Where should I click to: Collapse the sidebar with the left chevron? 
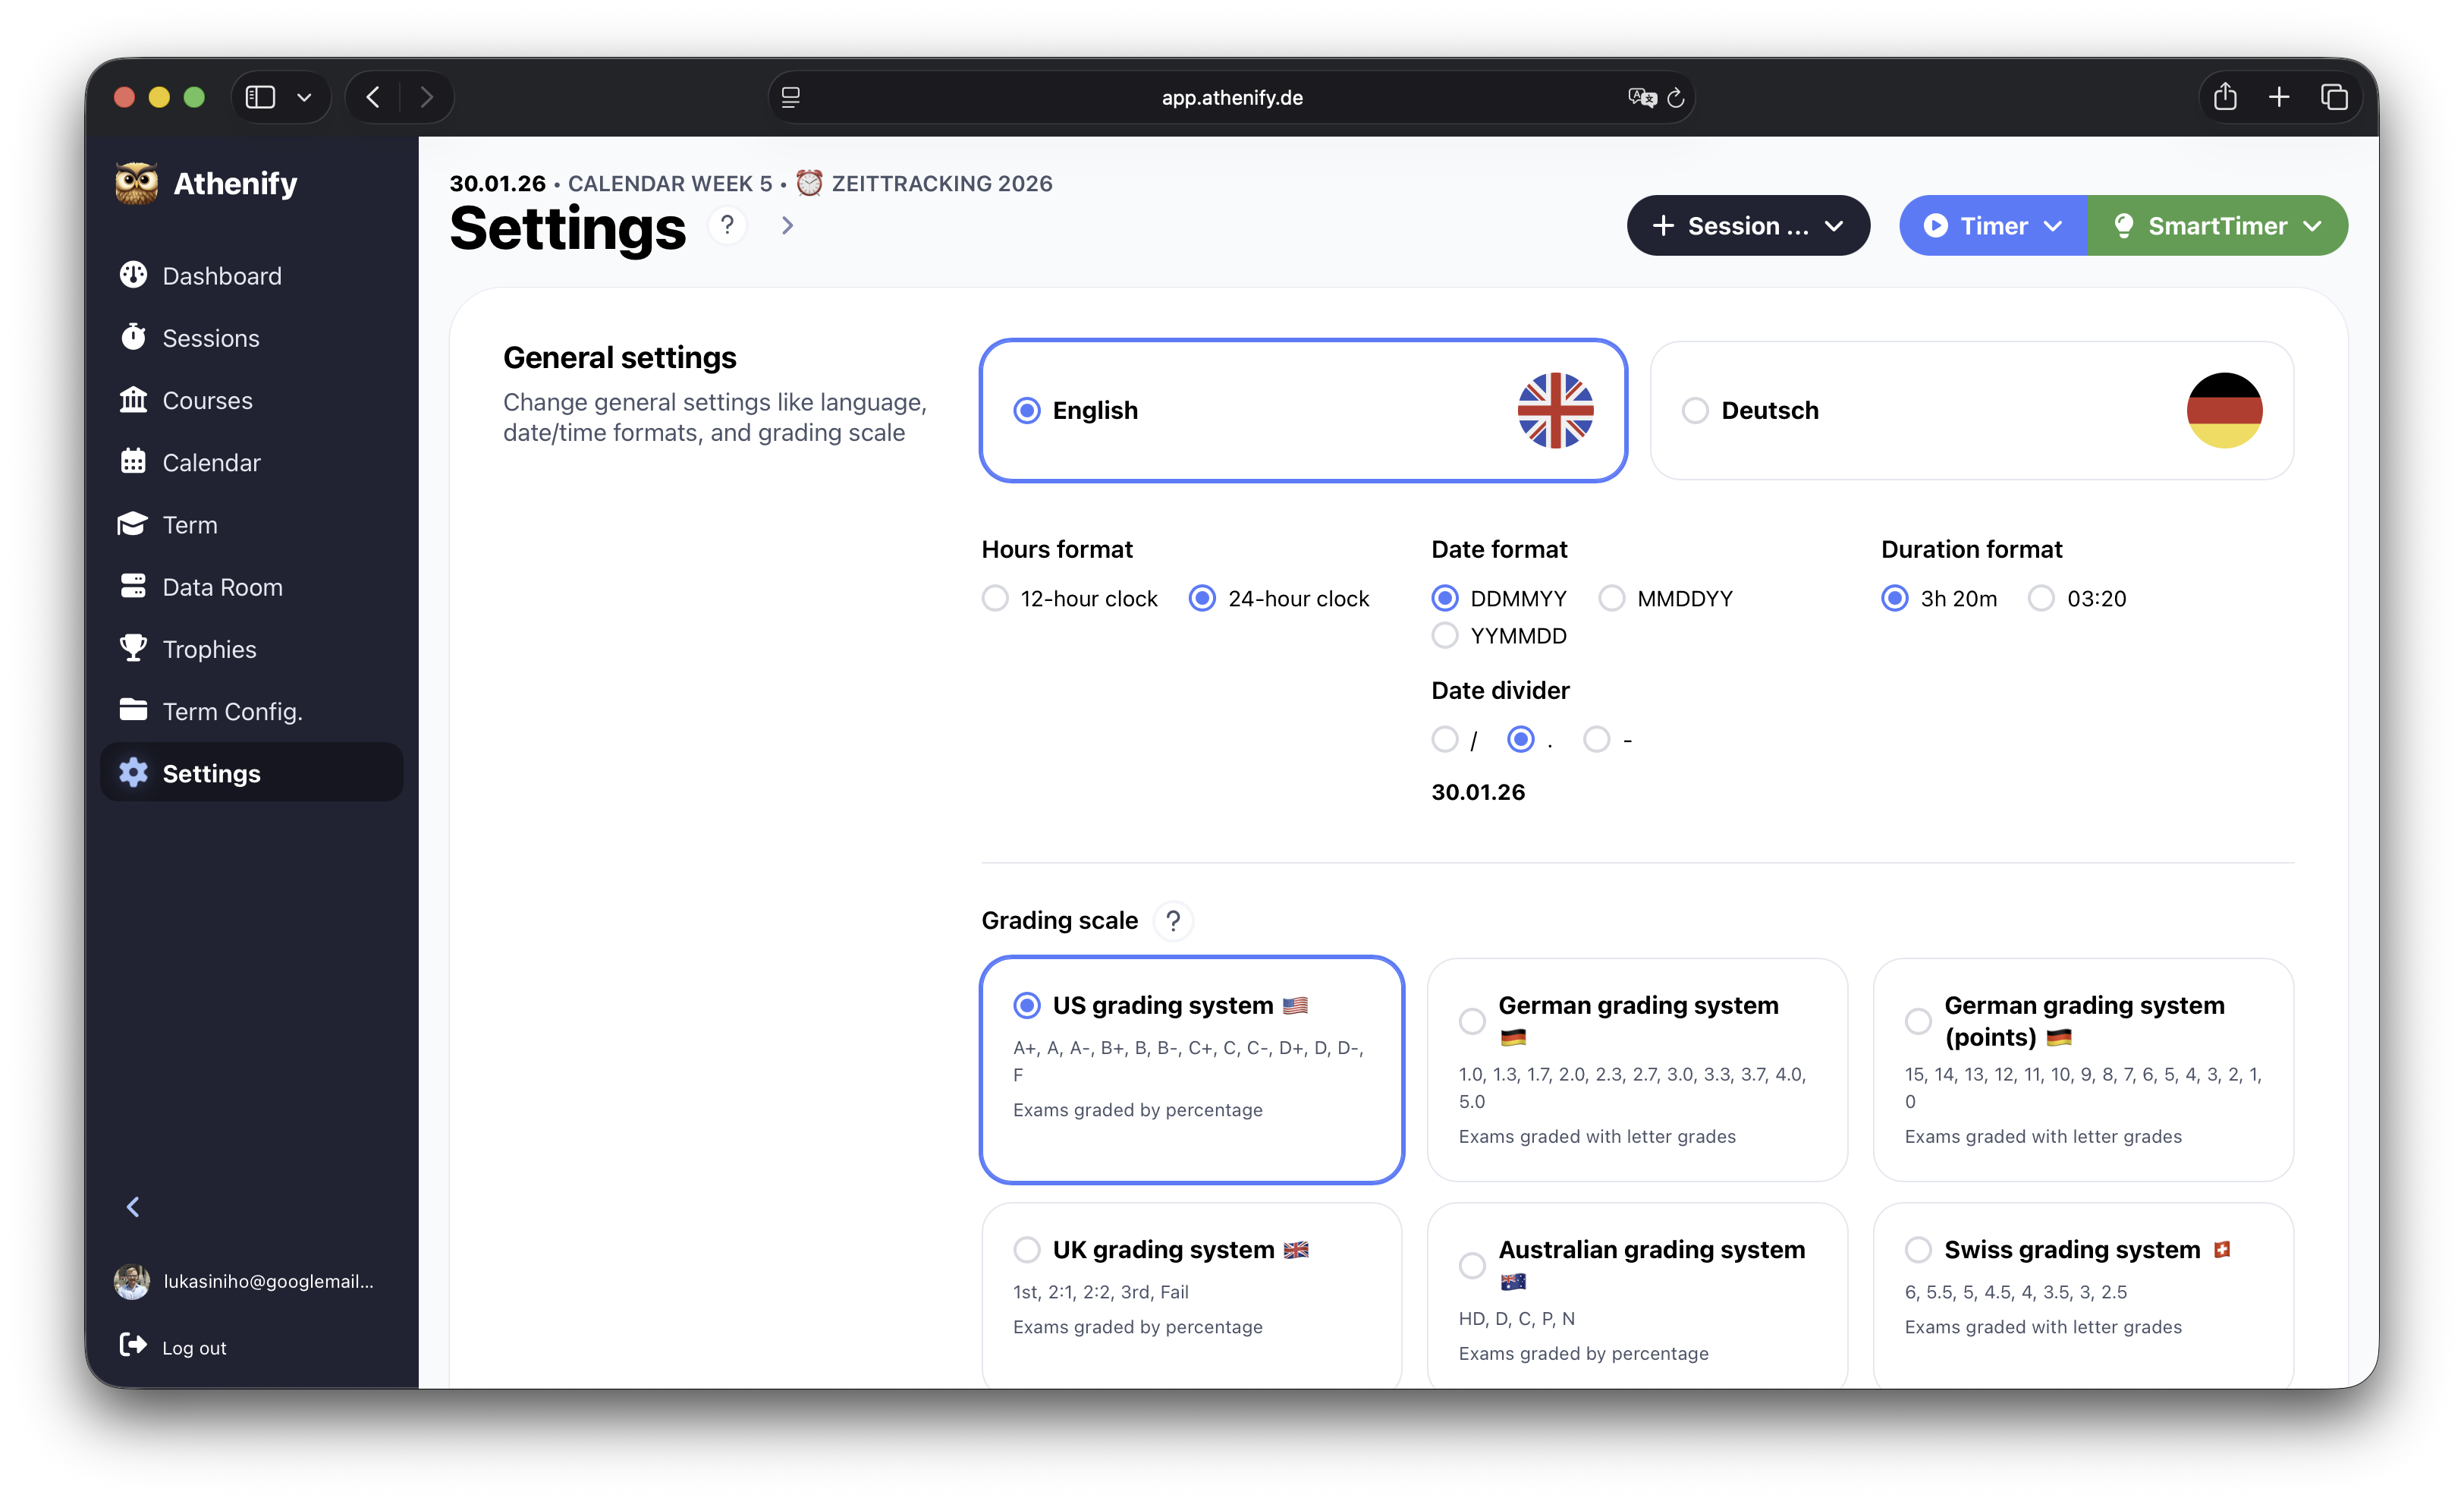point(133,1207)
